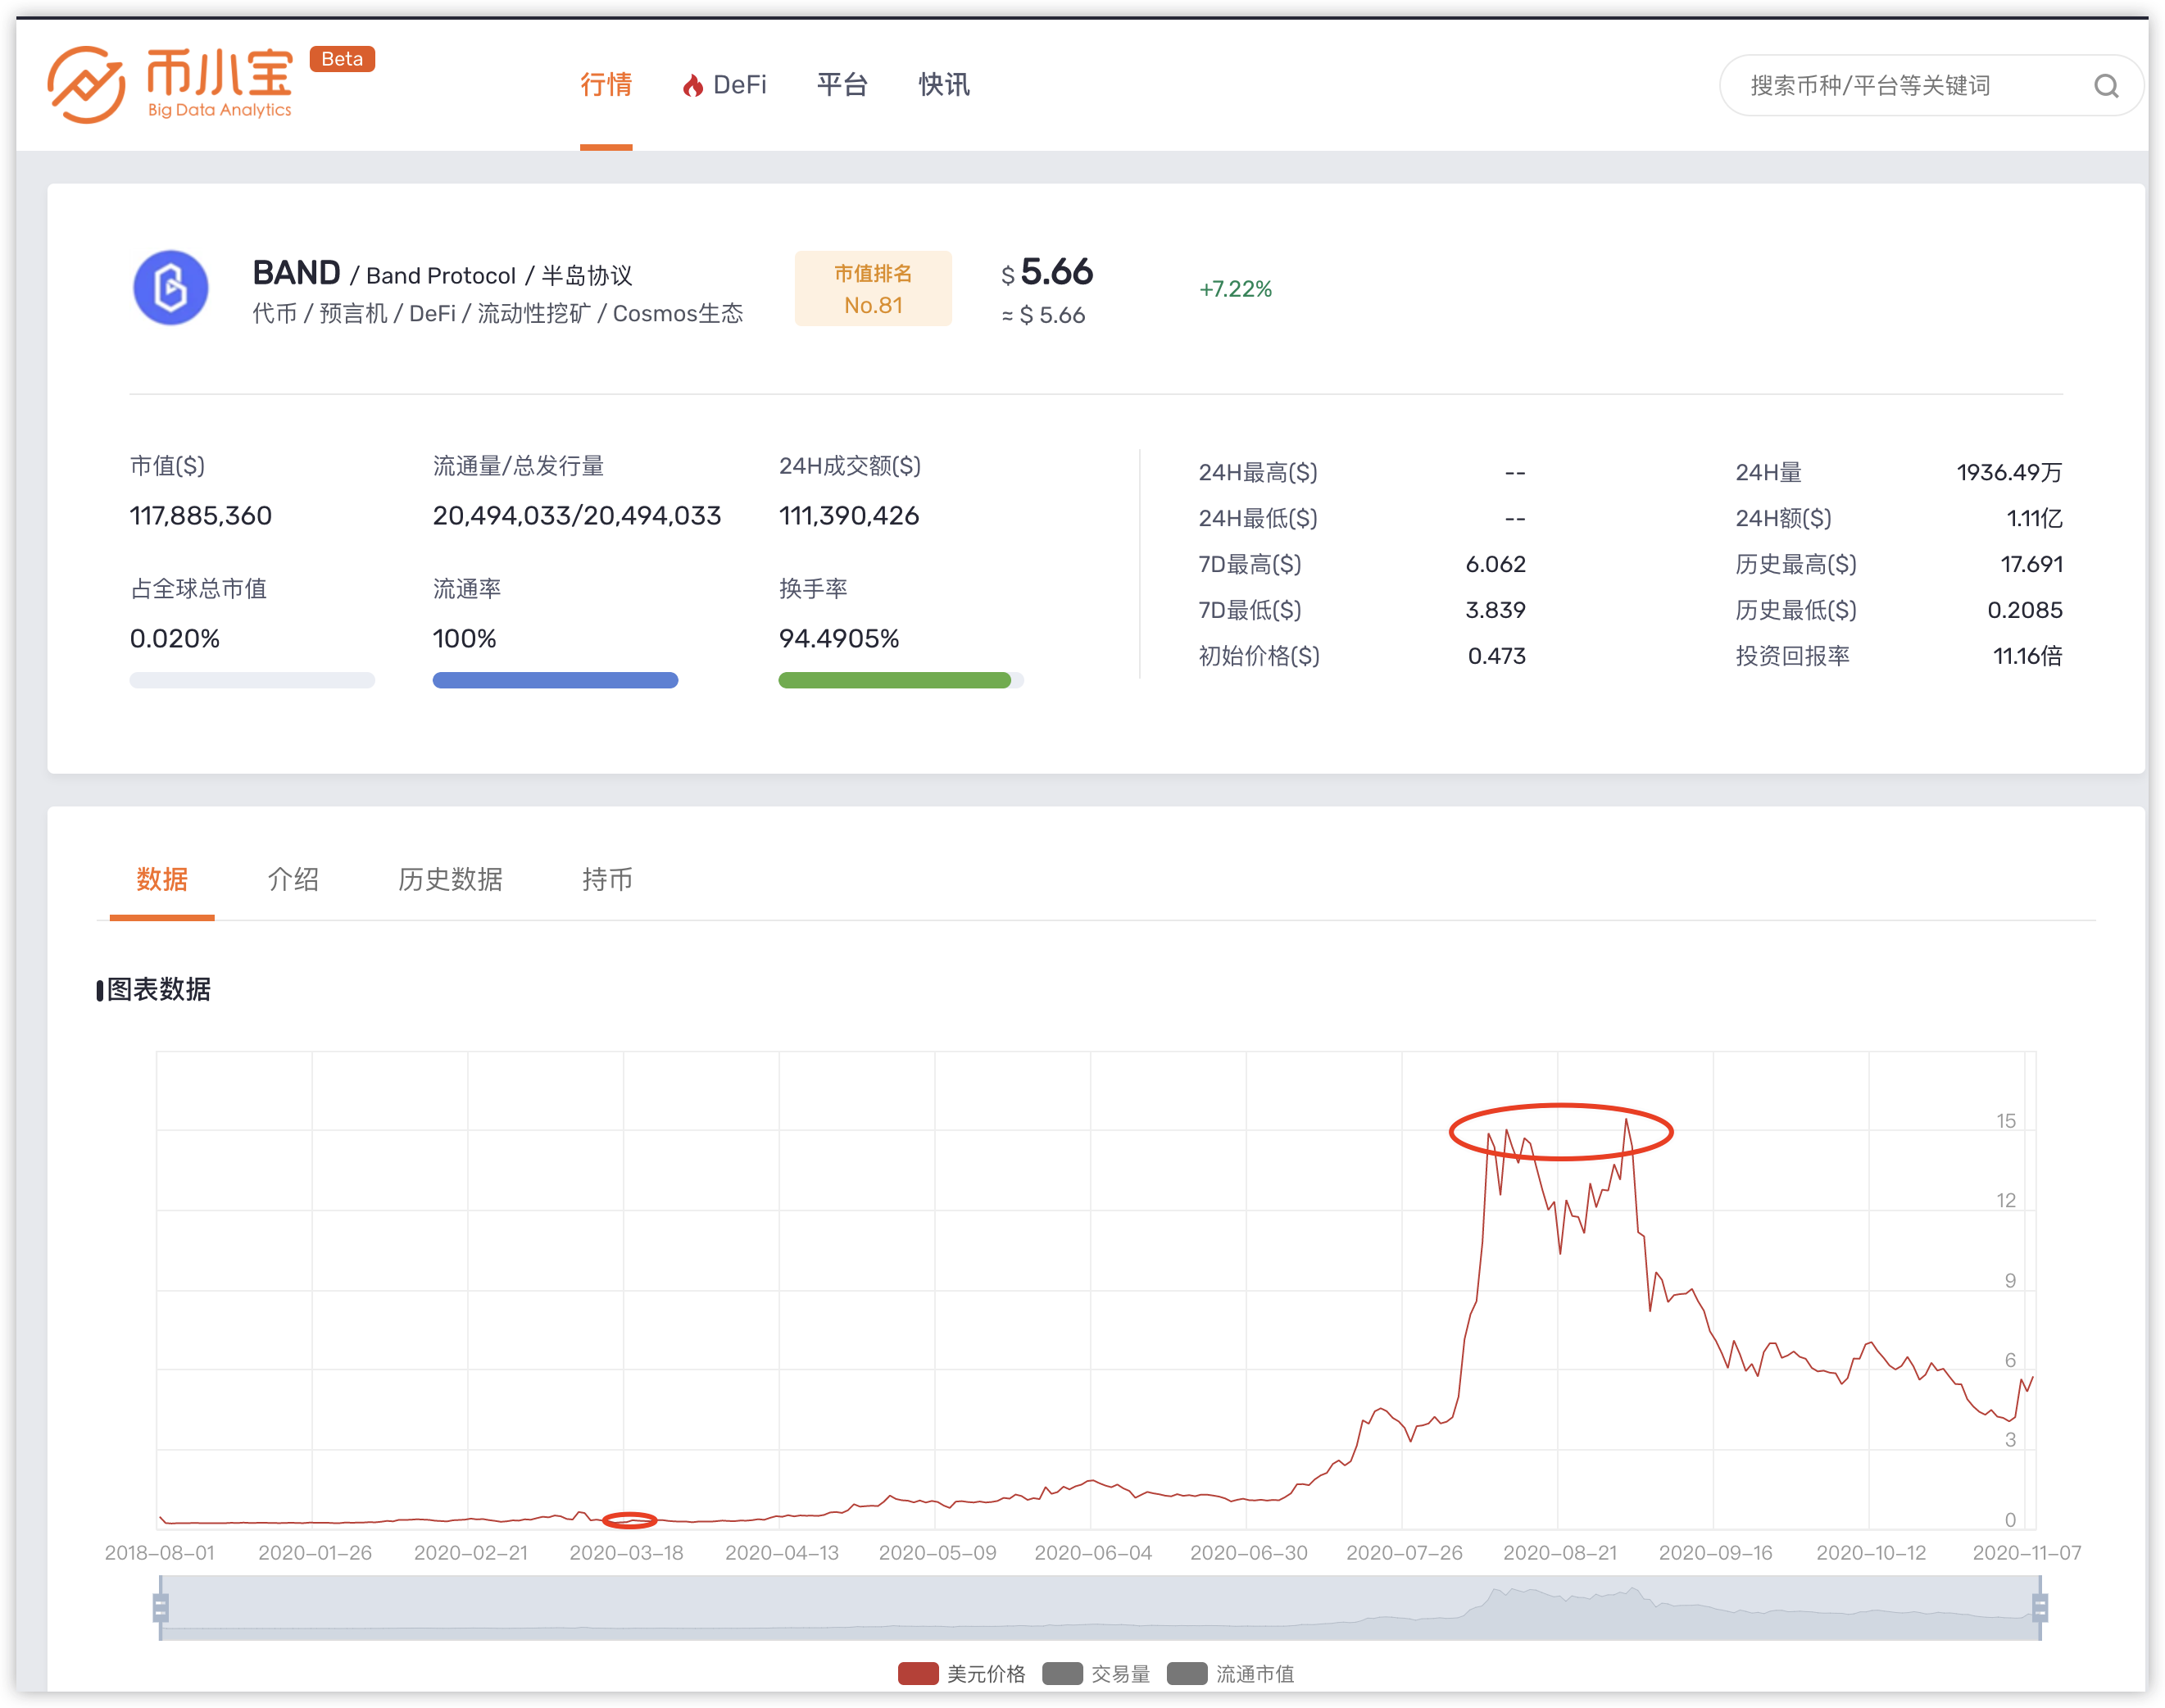Viewport: 2165px width, 1708px height.
Task: Switch to the 数据 tab
Action: [162, 879]
